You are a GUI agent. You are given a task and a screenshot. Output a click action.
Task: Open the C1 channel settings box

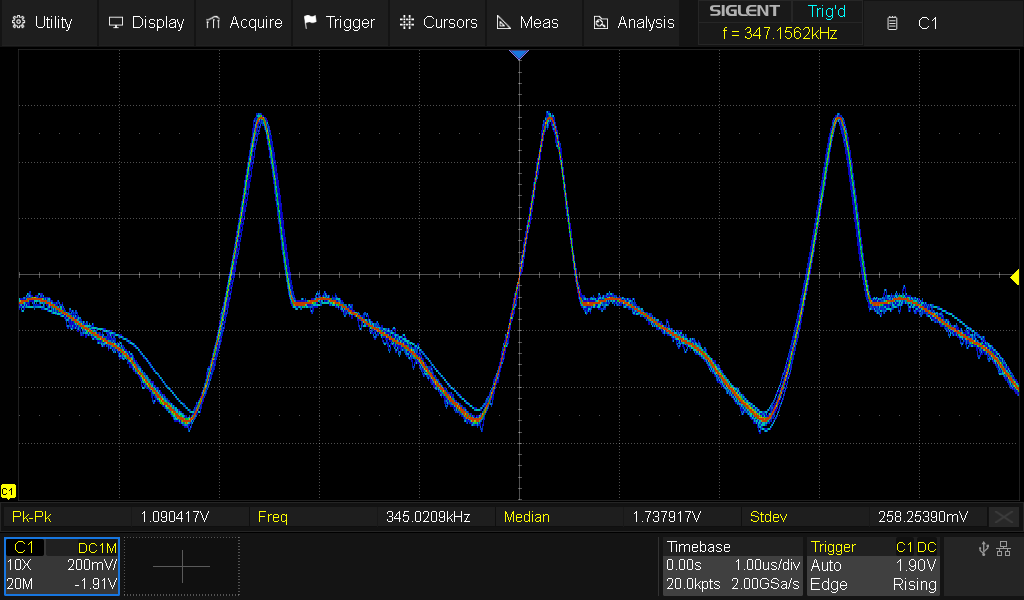pyautogui.click(x=62, y=566)
